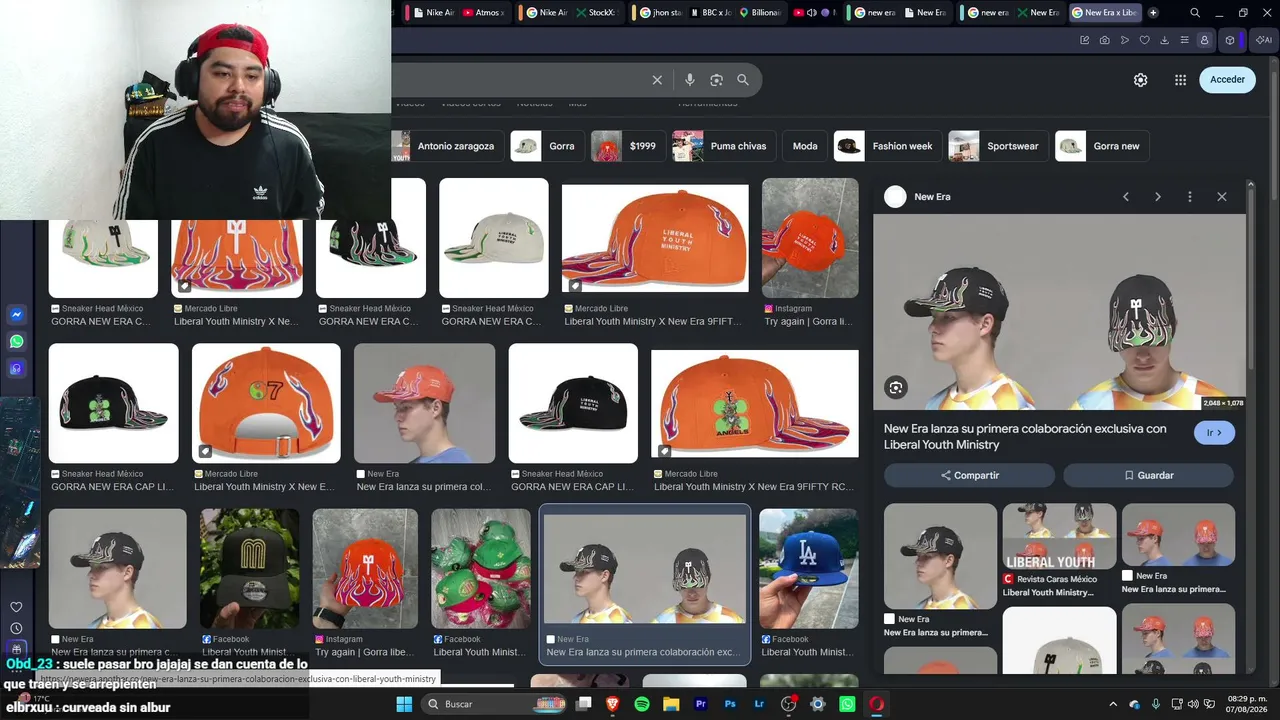The image size is (1280, 720).
Task: Open File Explorer from the taskbar
Action: (x=672, y=704)
